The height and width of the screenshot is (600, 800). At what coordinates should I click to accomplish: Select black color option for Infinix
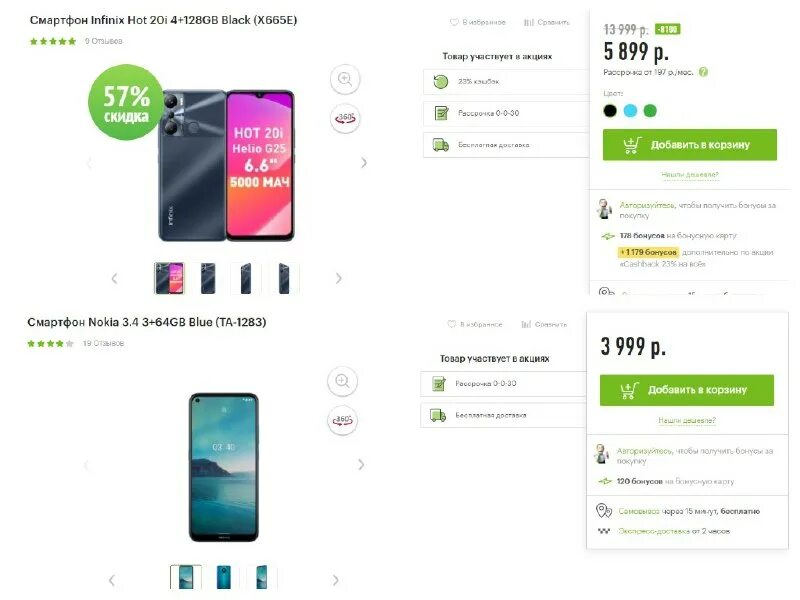610,110
